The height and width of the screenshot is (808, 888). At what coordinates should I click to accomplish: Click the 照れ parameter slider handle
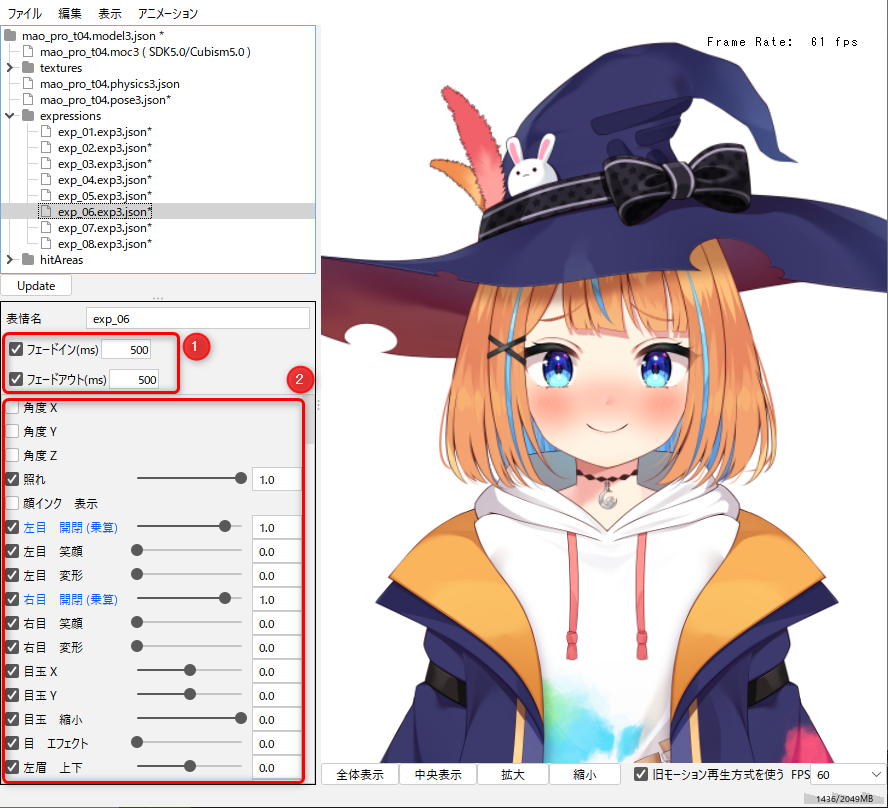click(241, 480)
